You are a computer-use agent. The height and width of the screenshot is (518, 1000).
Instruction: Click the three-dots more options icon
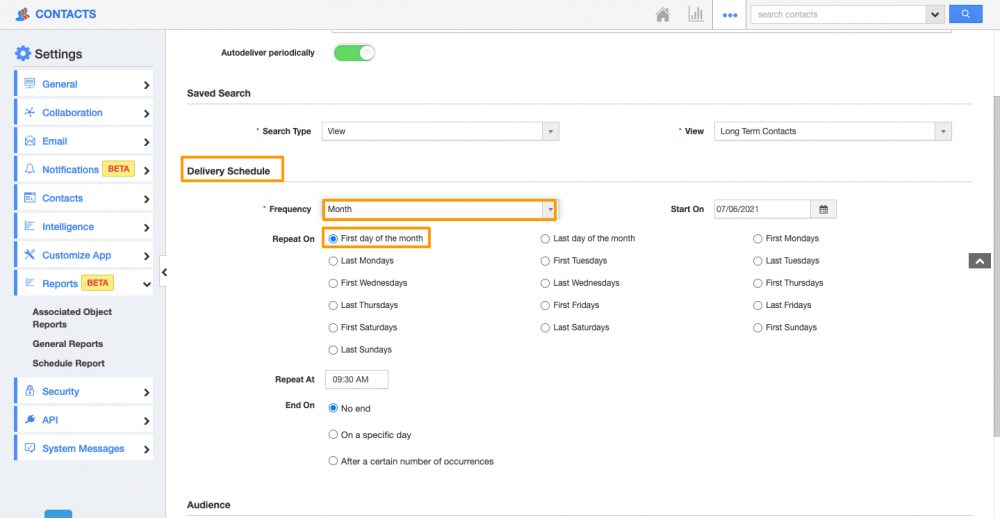[730, 15]
